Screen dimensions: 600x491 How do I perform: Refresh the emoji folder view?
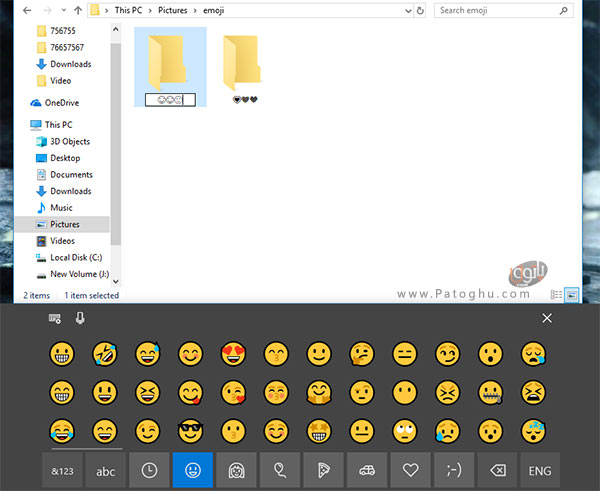(x=420, y=11)
